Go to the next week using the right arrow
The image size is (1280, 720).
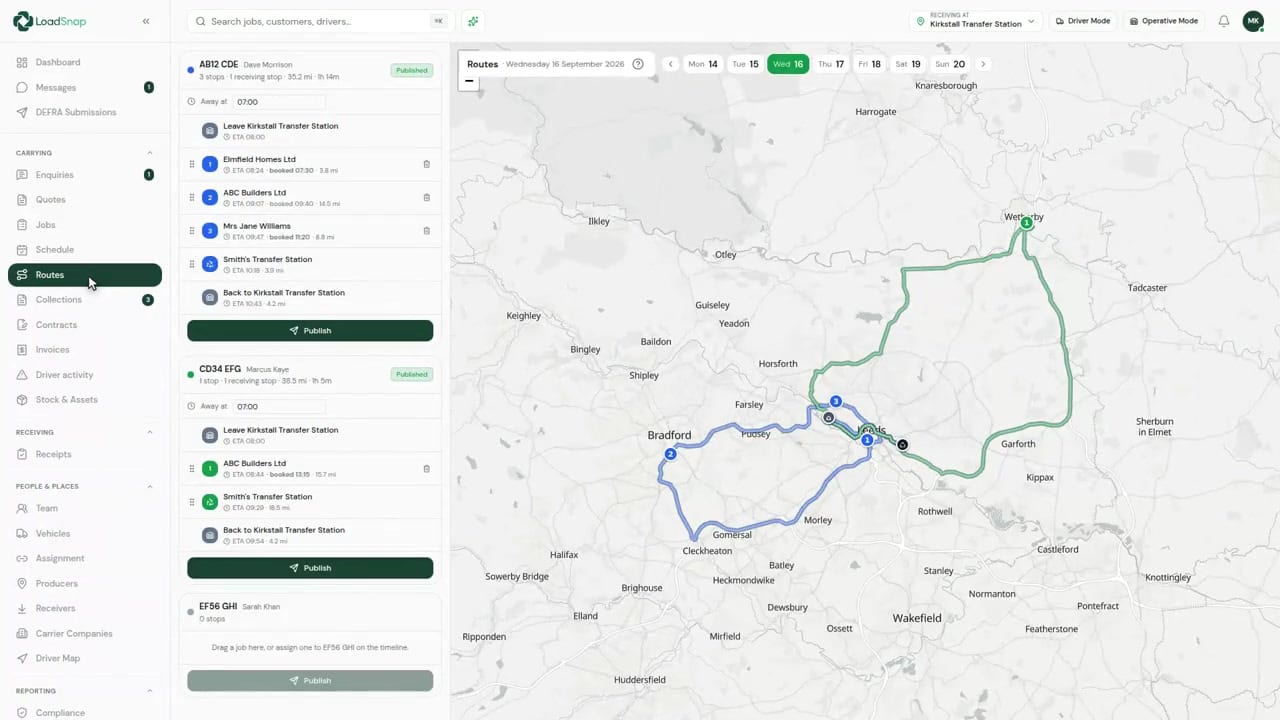(x=983, y=64)
